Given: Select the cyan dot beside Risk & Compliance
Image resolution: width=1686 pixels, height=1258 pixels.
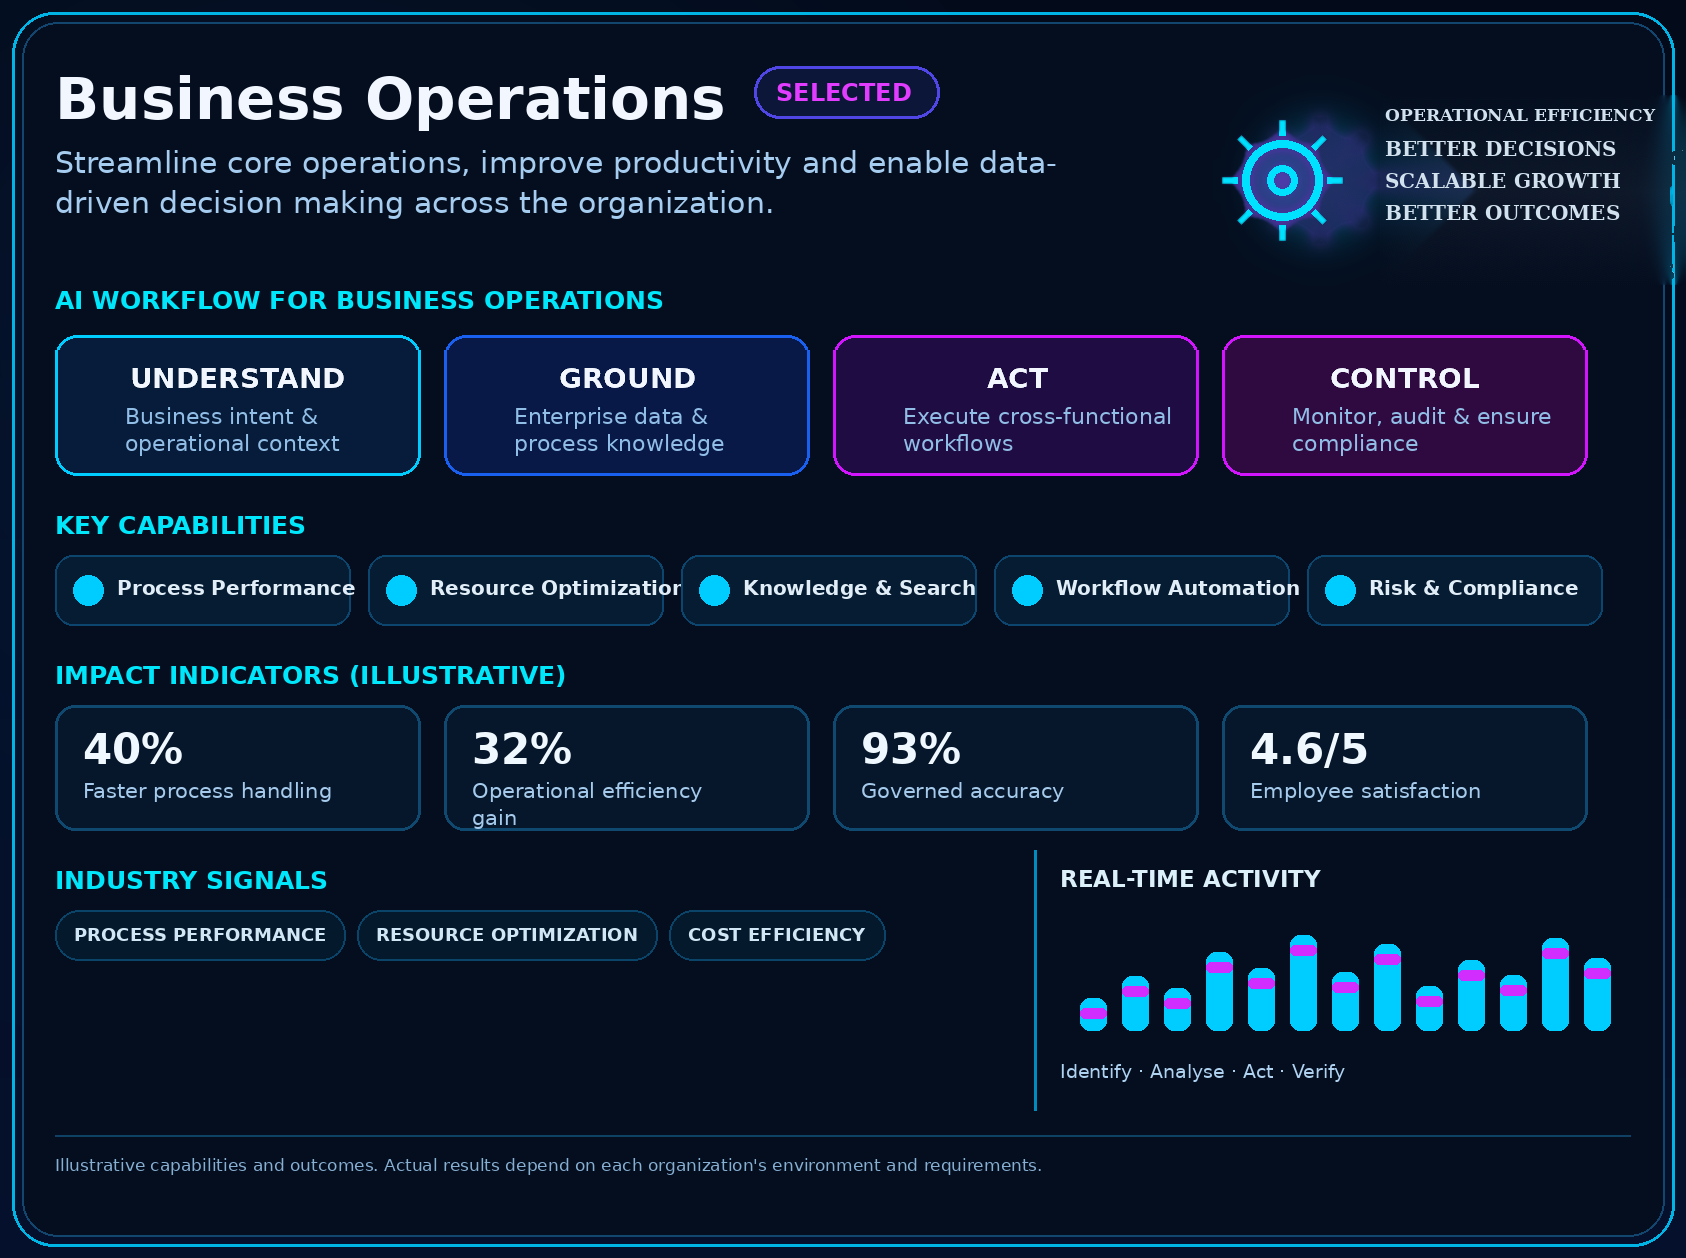Looking at the screenshot, I should 1340,590.
